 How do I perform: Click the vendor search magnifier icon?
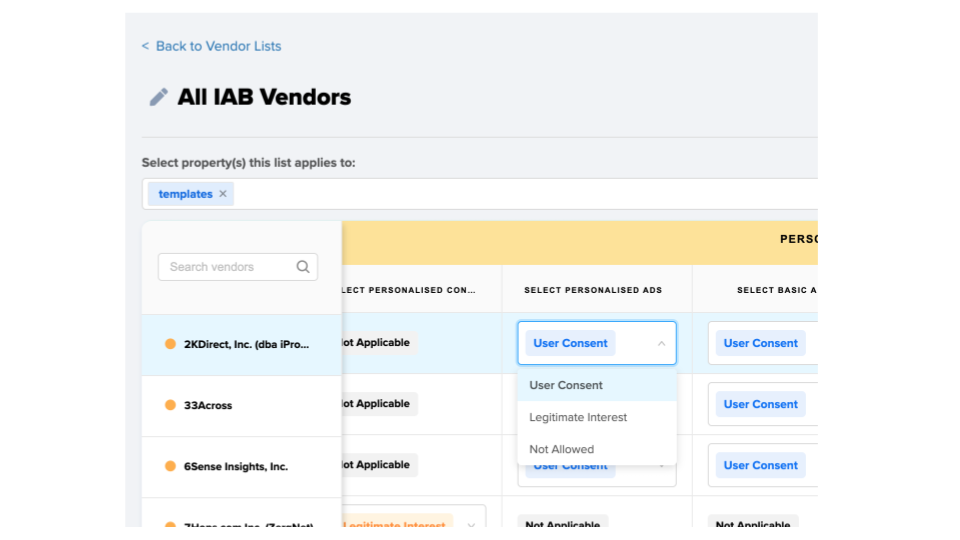tap(303, 267)
